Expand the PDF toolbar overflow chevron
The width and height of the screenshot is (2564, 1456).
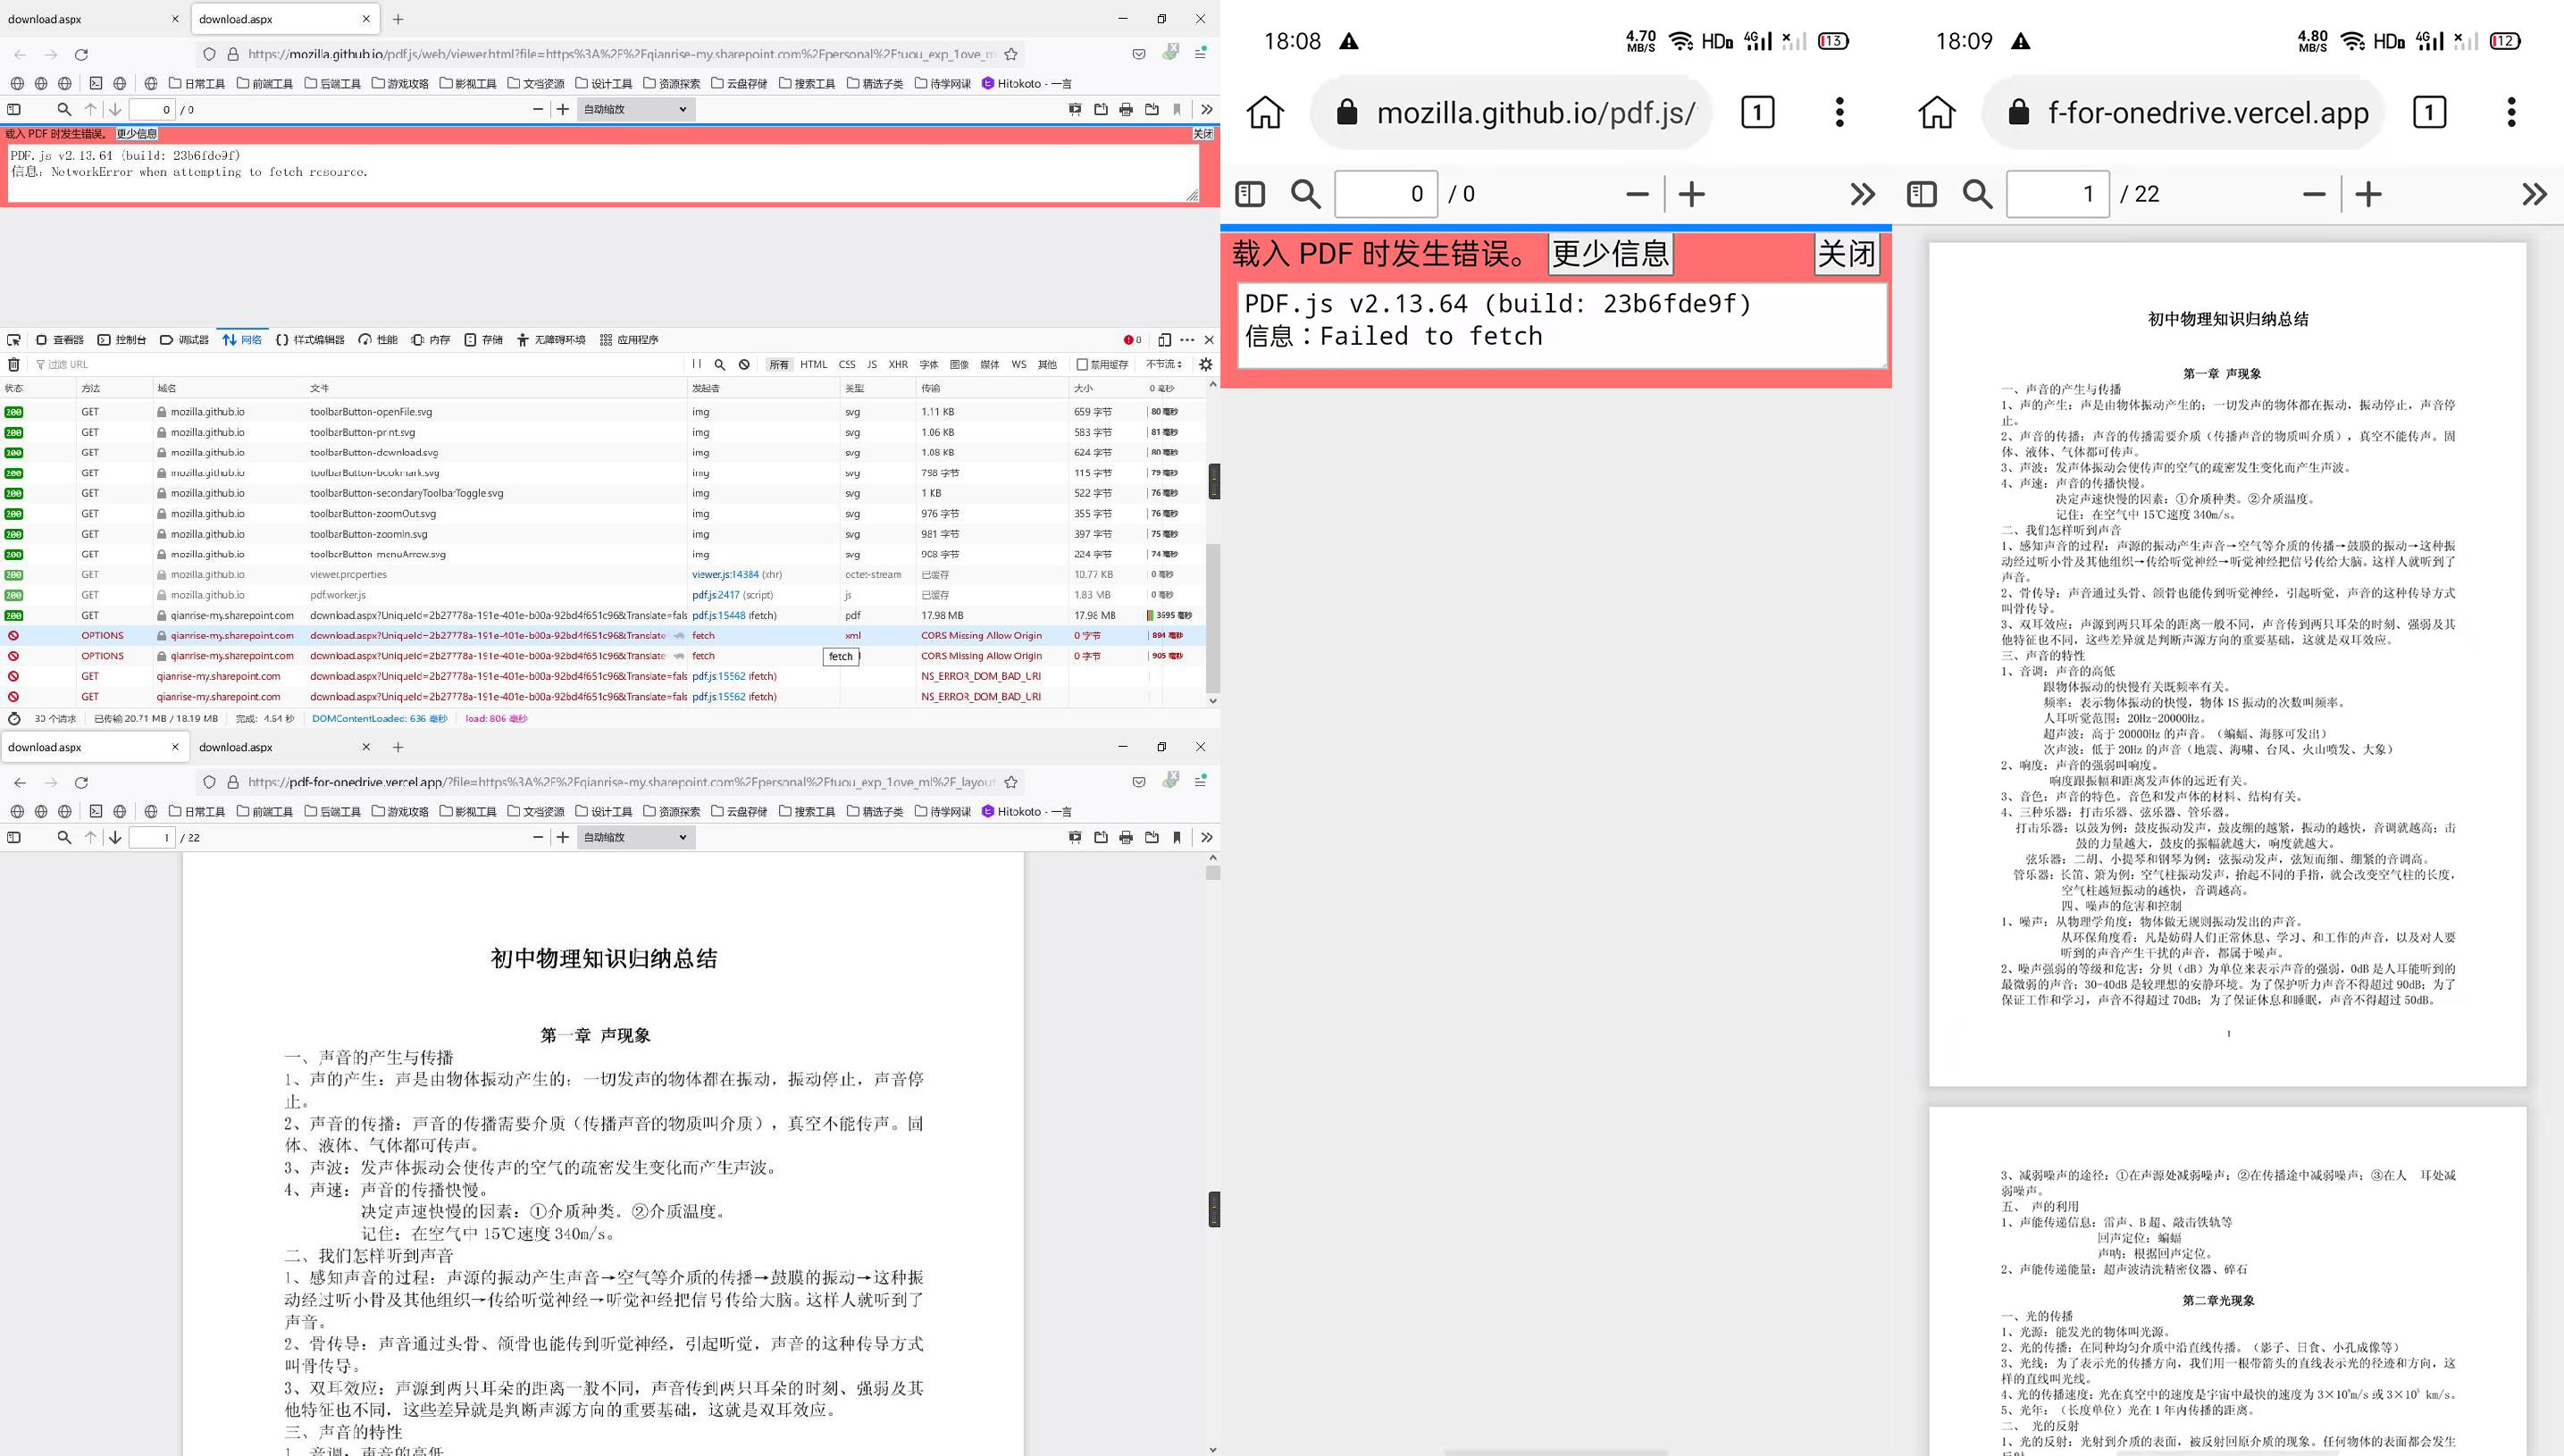point(1208,109)
